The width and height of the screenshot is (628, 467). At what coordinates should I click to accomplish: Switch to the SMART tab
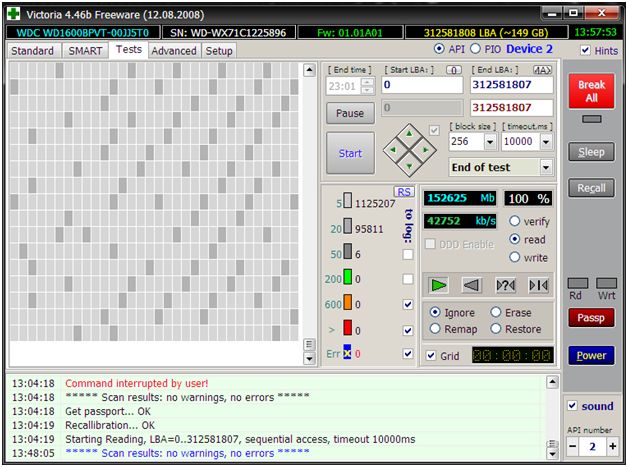coord(85,51)
